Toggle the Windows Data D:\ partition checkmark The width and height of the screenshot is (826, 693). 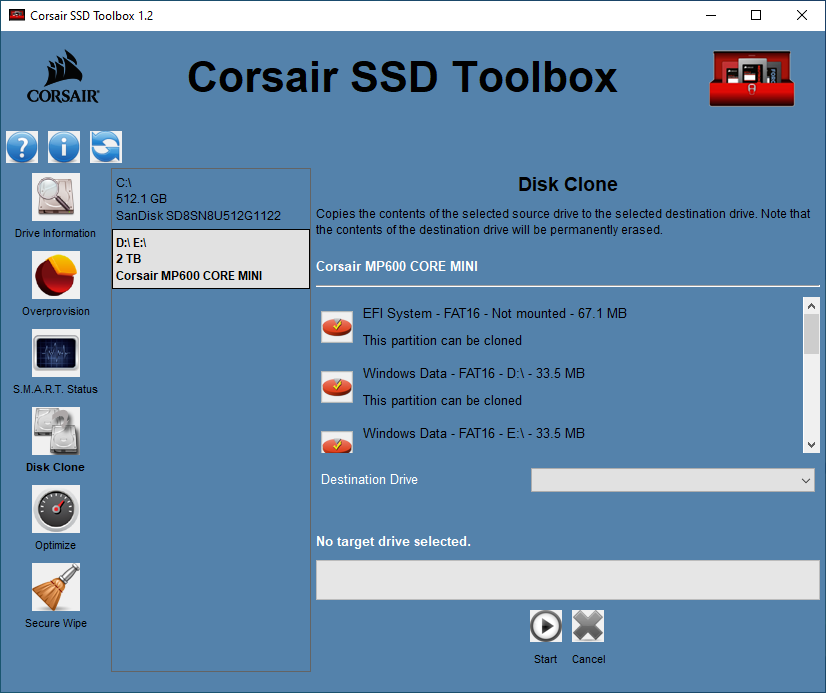[337, 386]
